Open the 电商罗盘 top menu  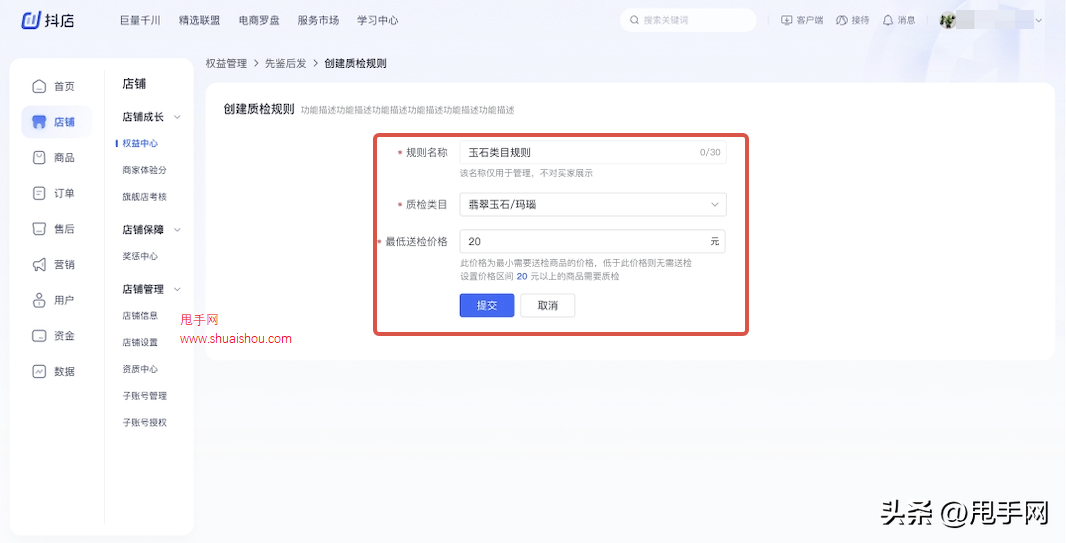[259, 20]
